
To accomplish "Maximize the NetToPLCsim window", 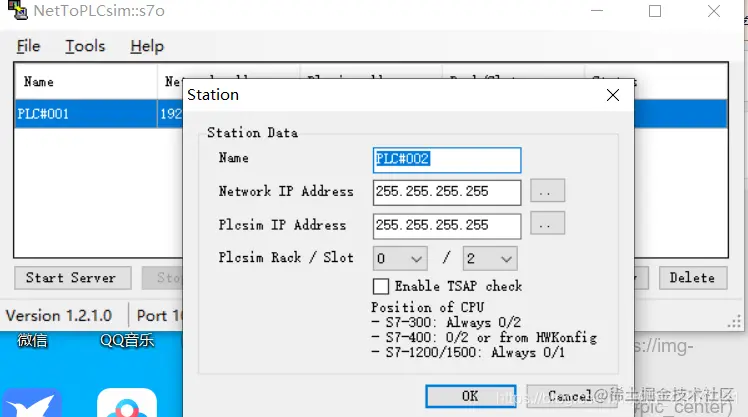I will click(655, 11).
